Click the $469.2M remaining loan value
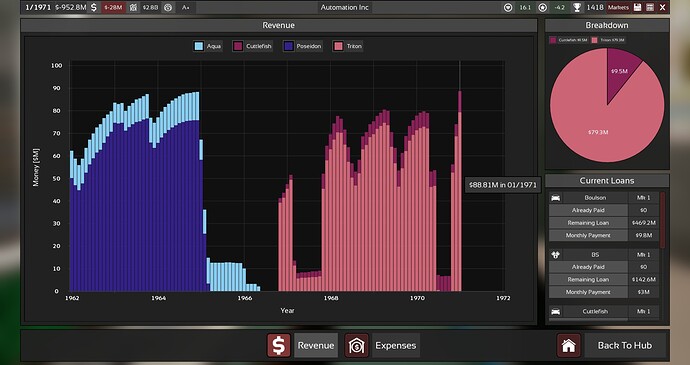The image size is (690, 365). click(643, 223)
